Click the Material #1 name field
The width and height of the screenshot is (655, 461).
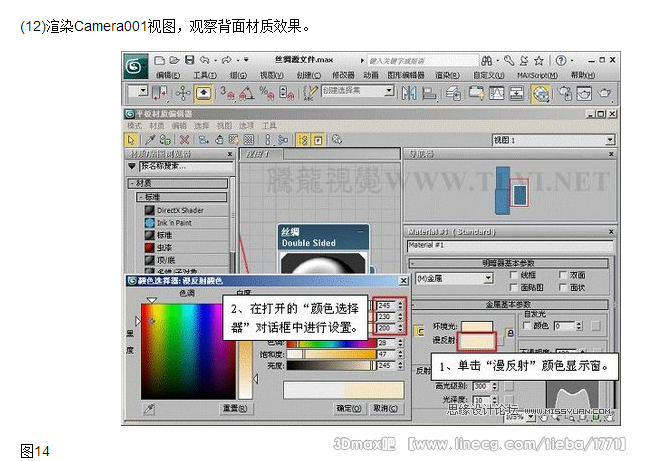510,246
